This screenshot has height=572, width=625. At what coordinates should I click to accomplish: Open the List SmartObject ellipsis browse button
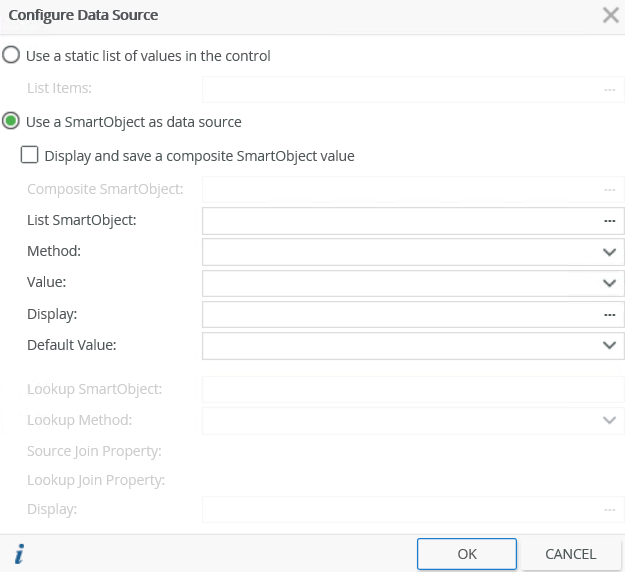tap(609, 220)
